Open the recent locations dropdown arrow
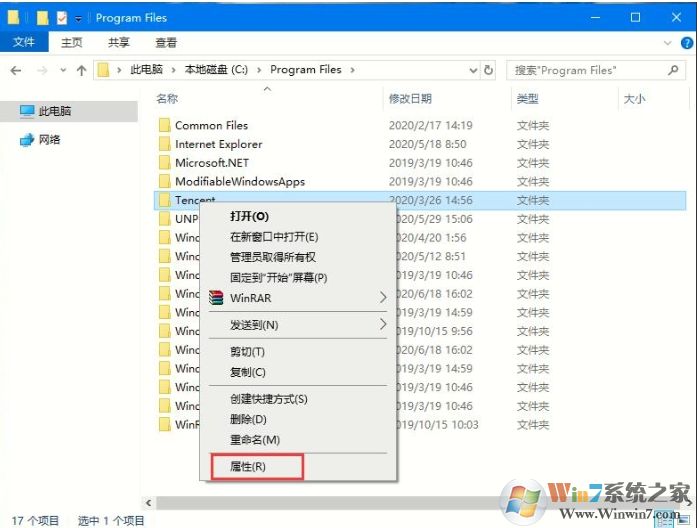The width and height of the screenshot is (697, 528). (x=63, y=70)
